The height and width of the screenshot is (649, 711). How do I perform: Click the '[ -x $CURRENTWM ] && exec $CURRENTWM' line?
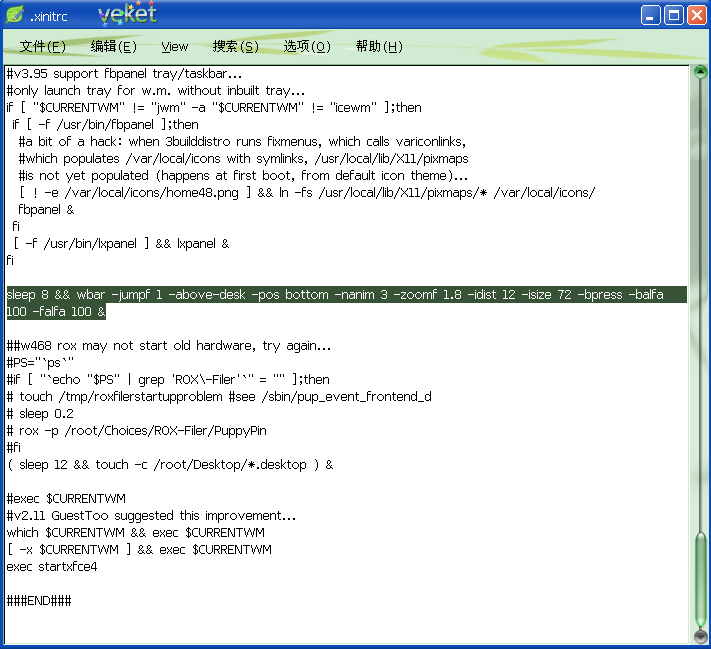(139, 550)
